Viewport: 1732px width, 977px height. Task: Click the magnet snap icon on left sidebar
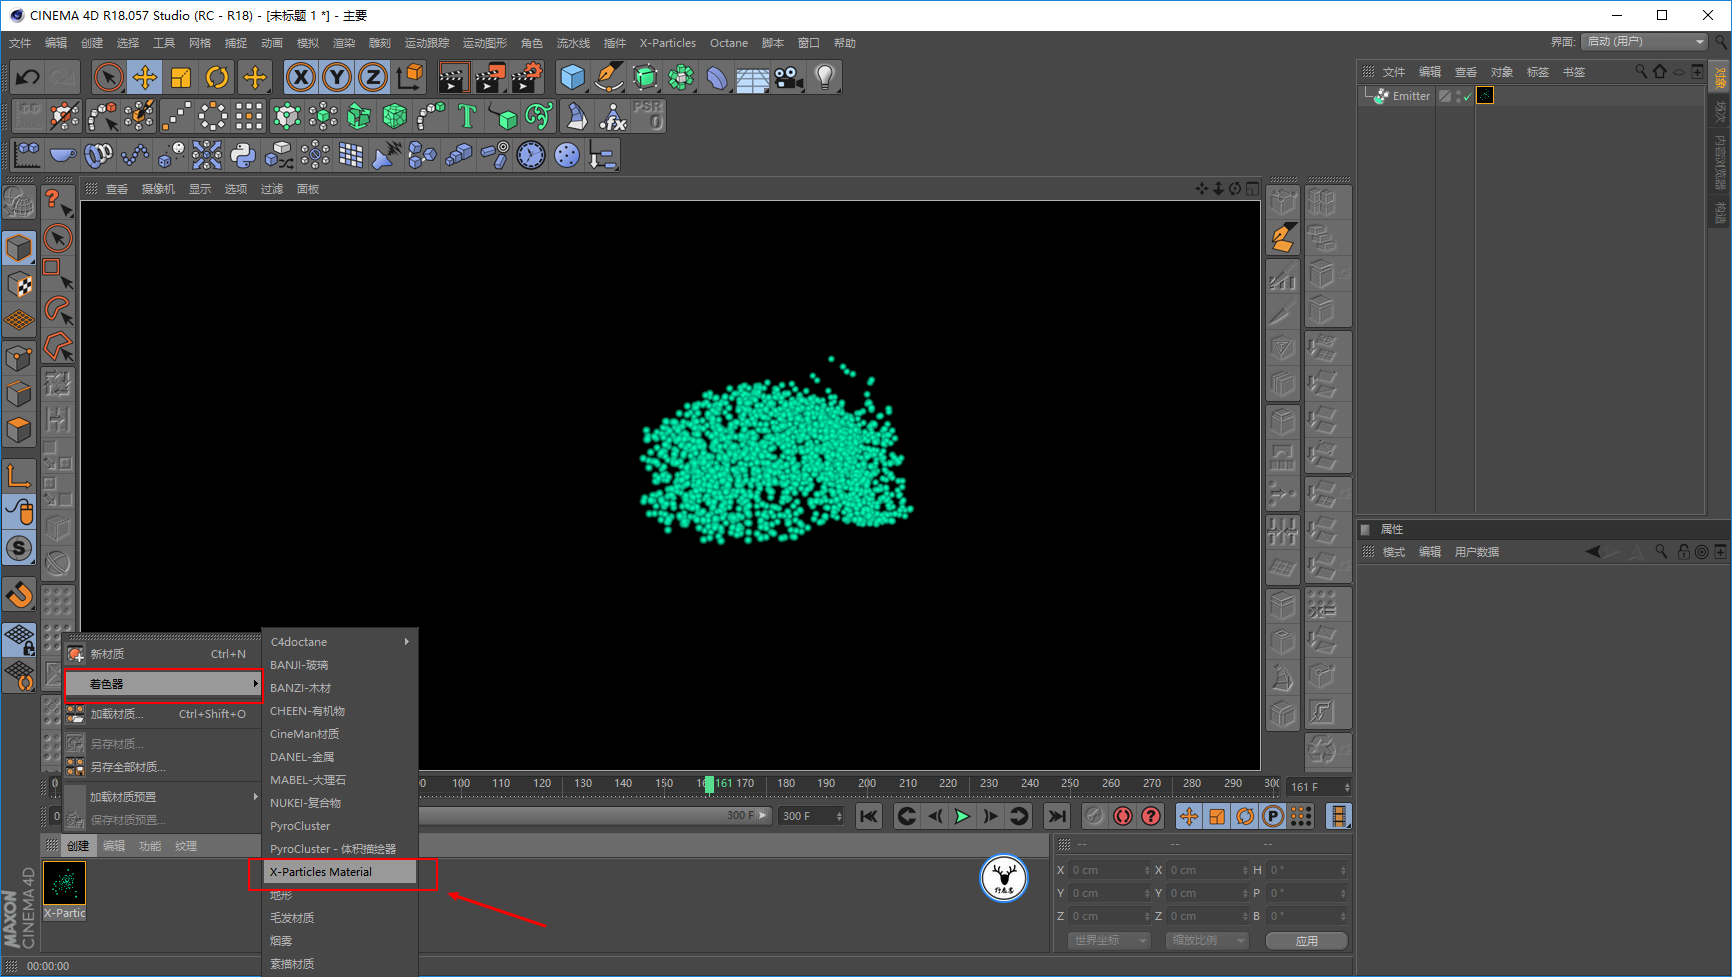click(x=19, y=595)
